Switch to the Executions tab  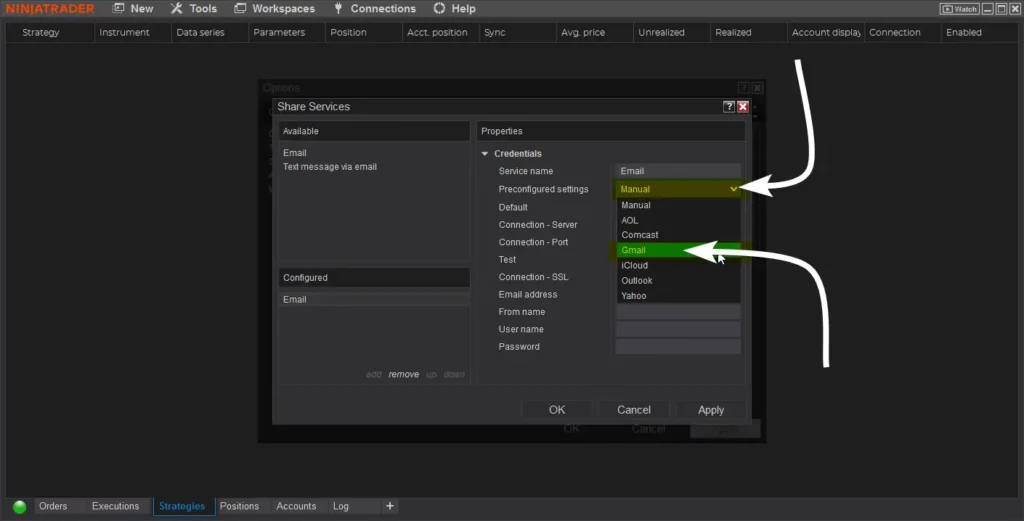pyautogui.click(x=116, y=506)
